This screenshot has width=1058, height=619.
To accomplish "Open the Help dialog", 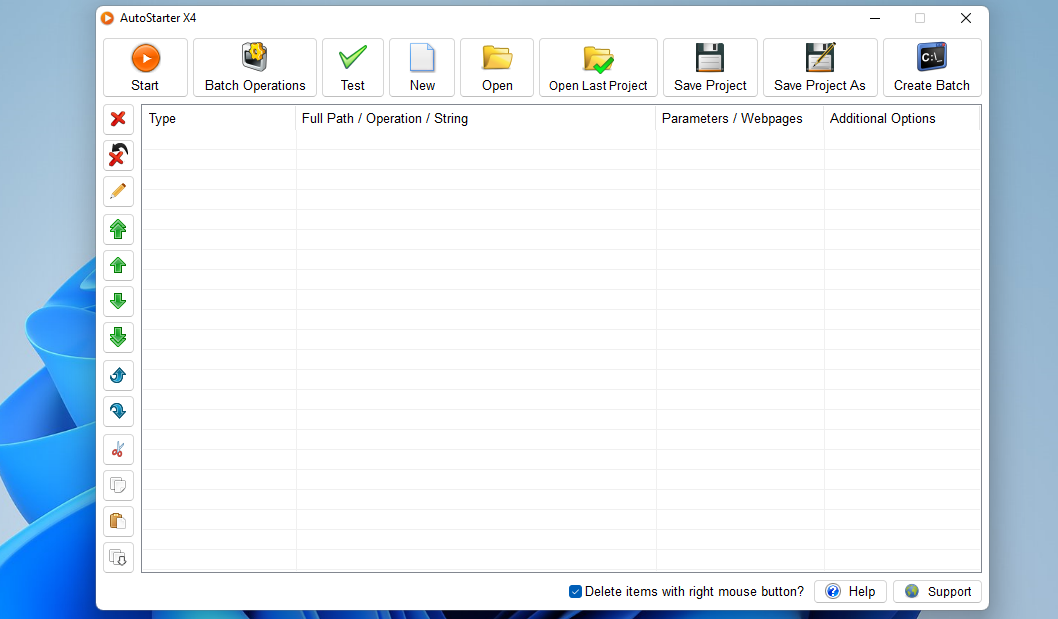I will [850, 591].
